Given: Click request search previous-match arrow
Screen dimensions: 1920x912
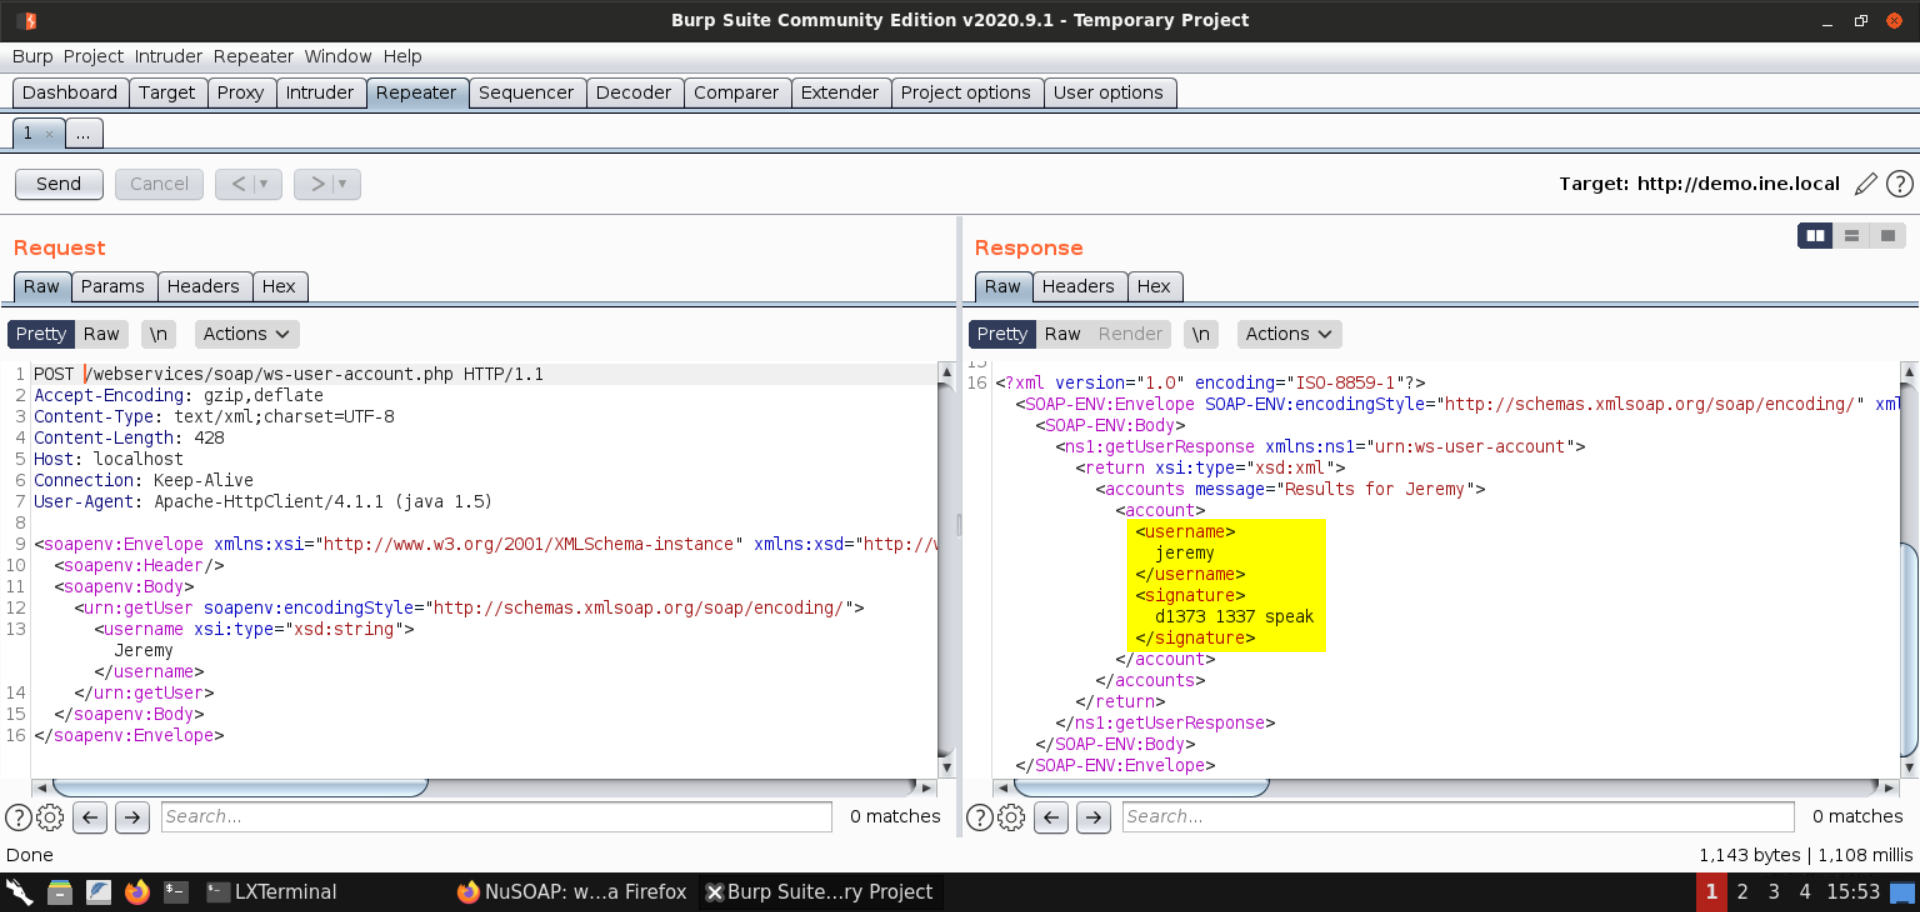Looking at the screenshot, I should (x=90, y=818).
